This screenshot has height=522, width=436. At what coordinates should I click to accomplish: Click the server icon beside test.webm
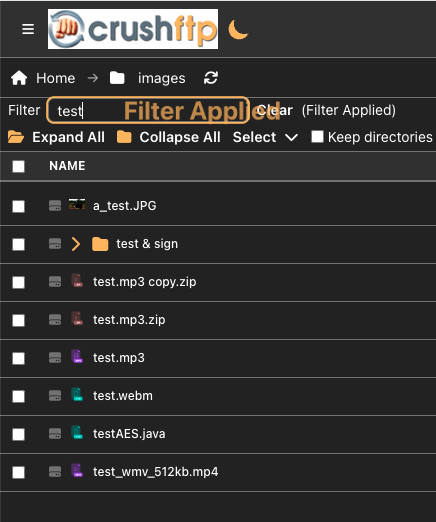pos(55,396)
